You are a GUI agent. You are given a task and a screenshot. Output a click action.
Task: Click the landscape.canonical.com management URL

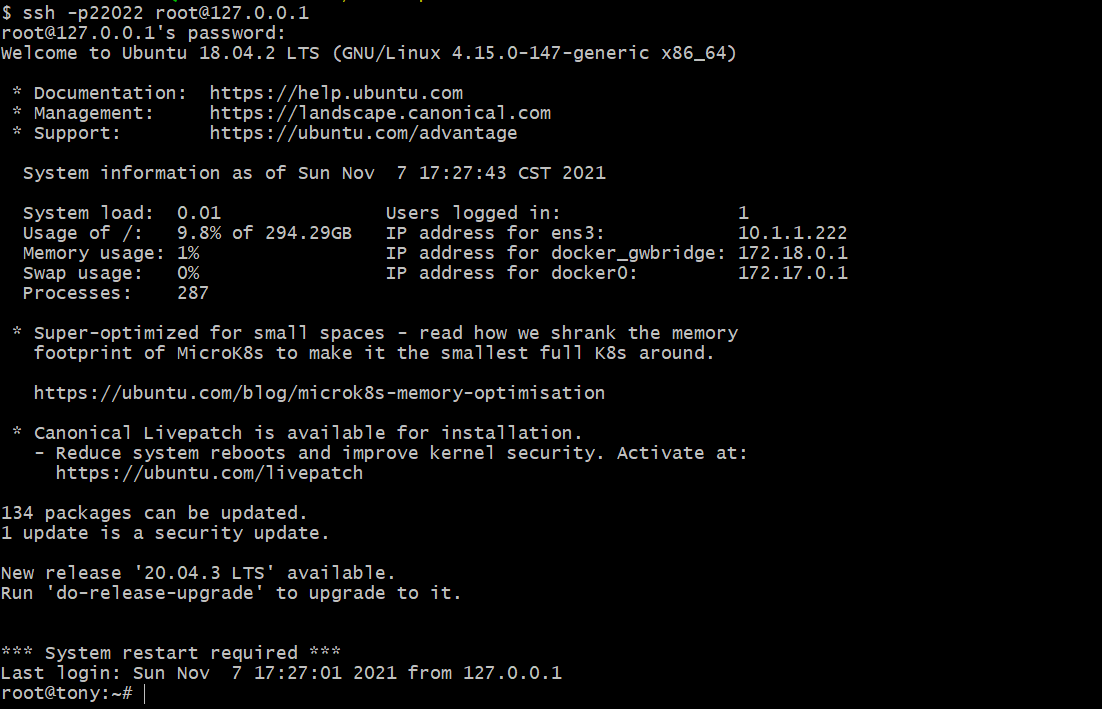(380, 113)
